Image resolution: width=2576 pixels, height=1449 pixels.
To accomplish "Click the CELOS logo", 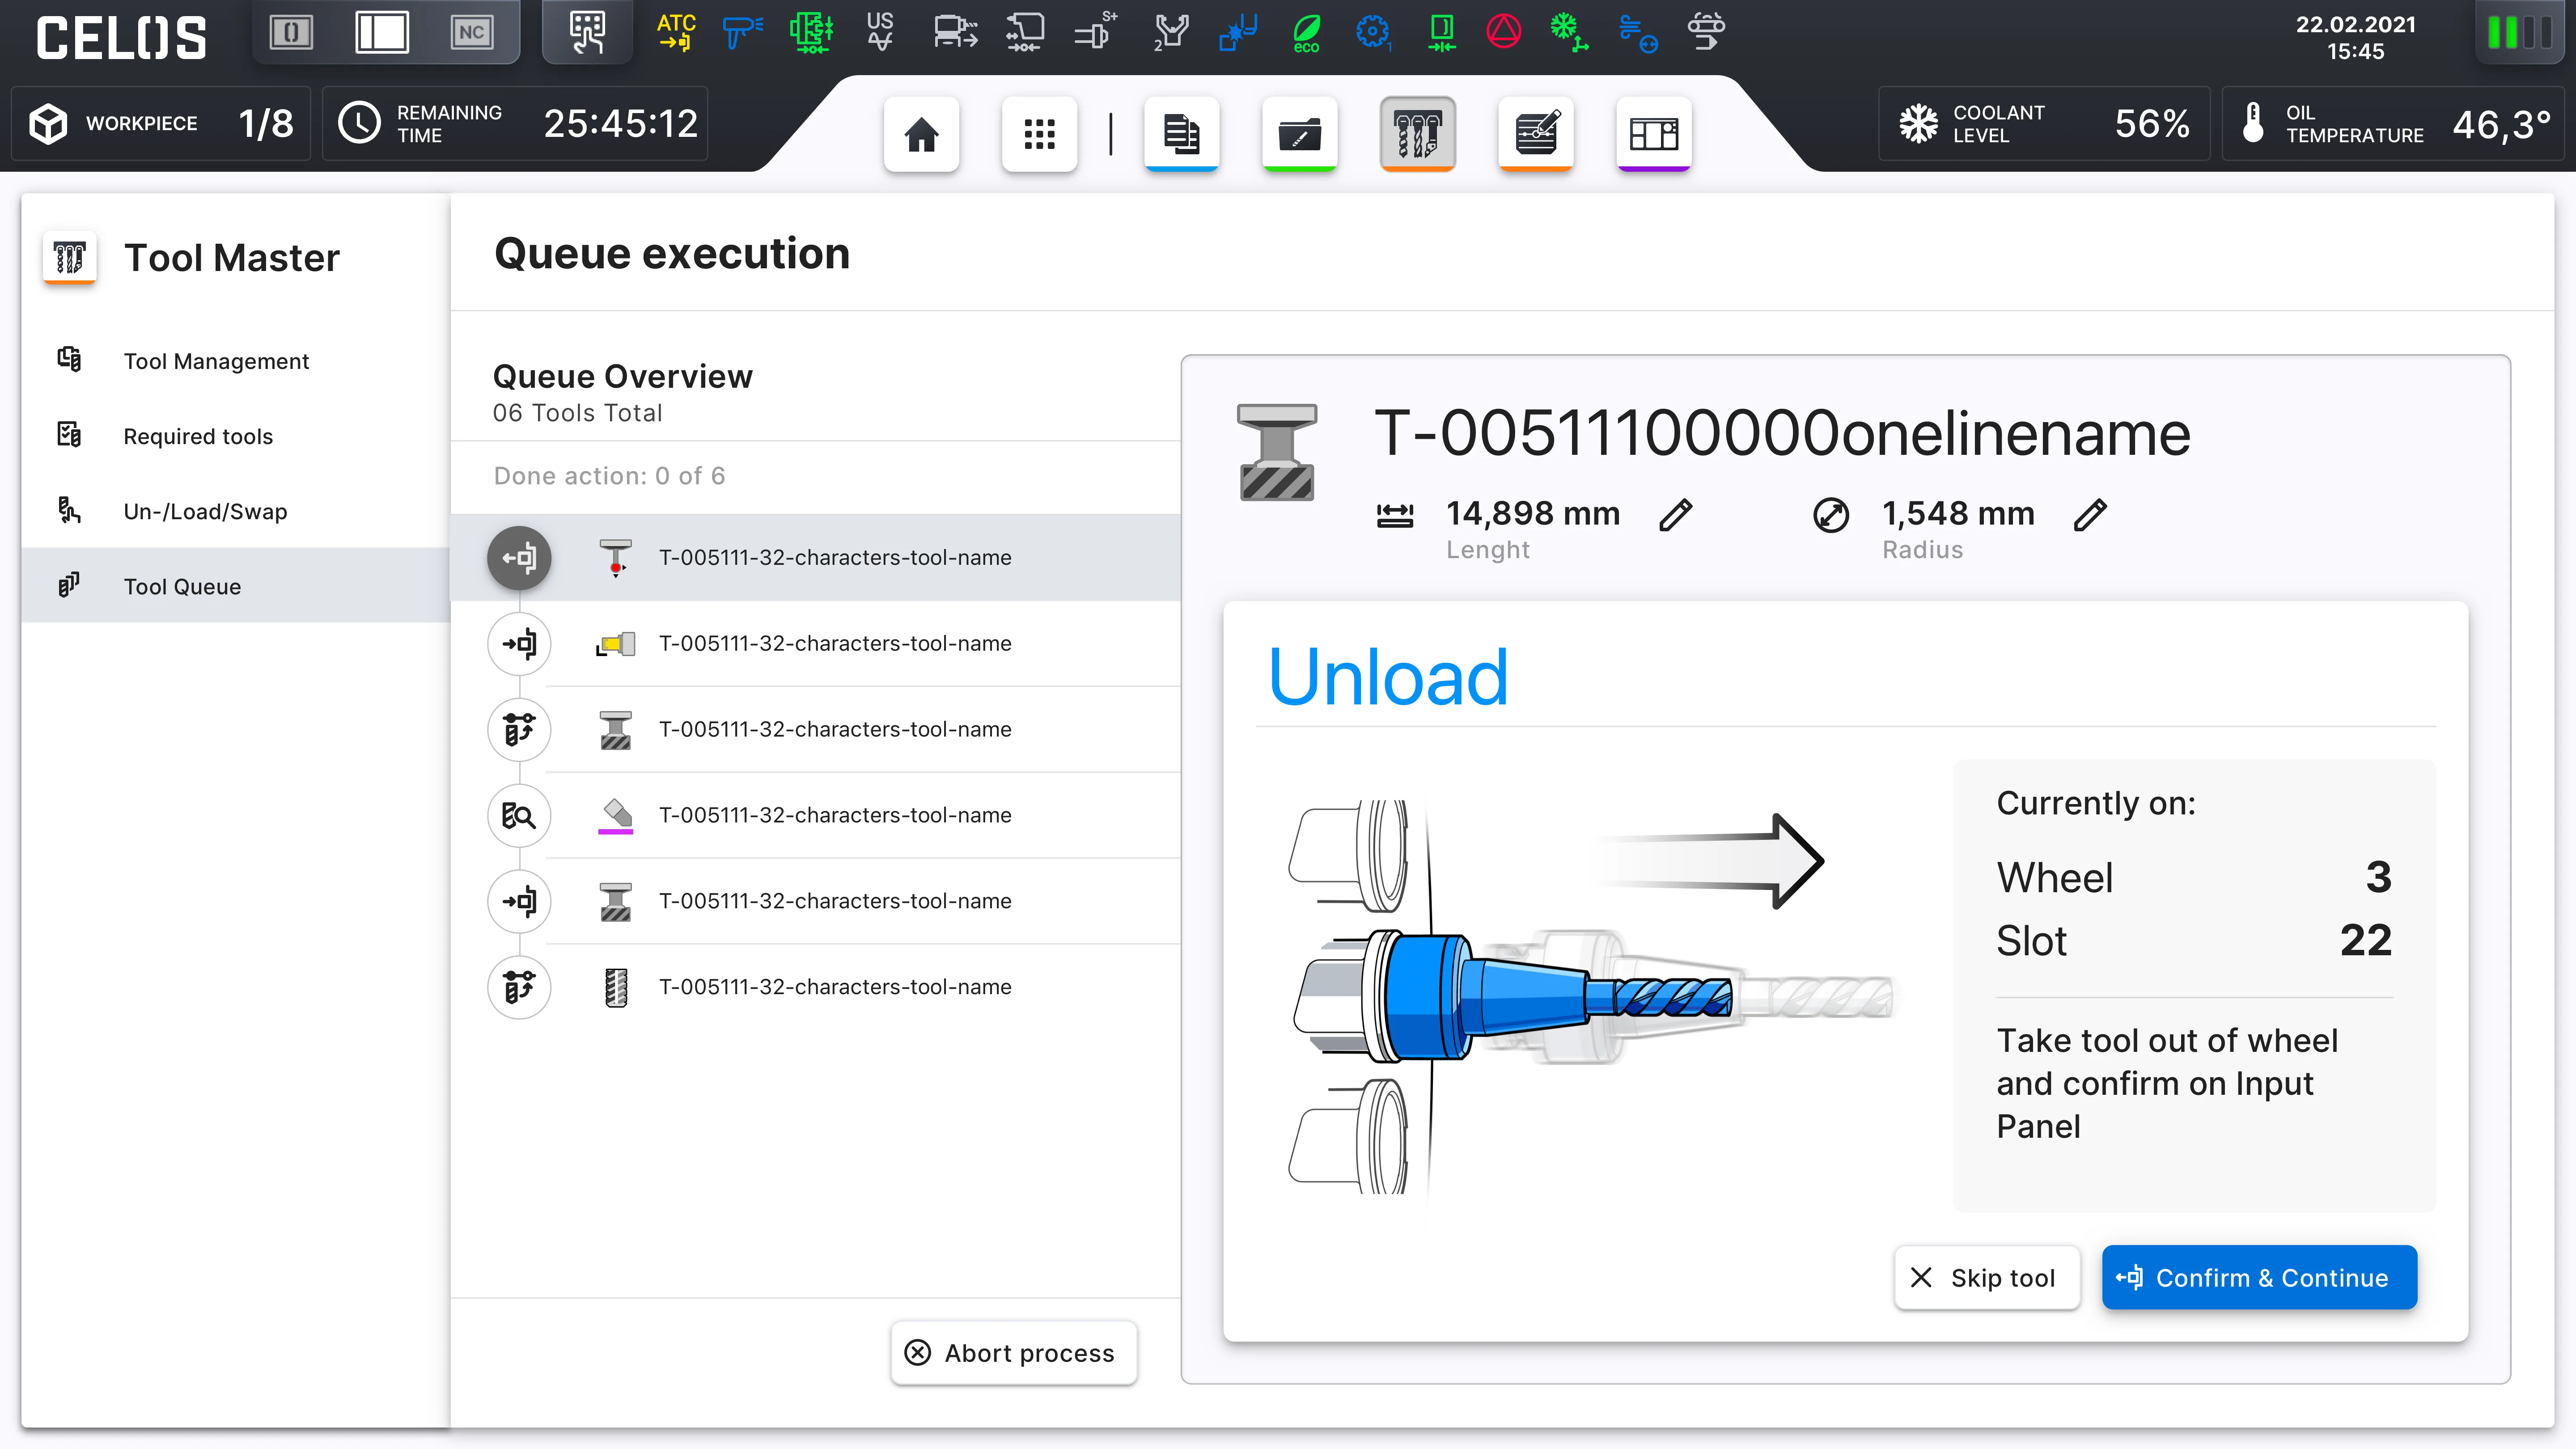I will 122,38.
